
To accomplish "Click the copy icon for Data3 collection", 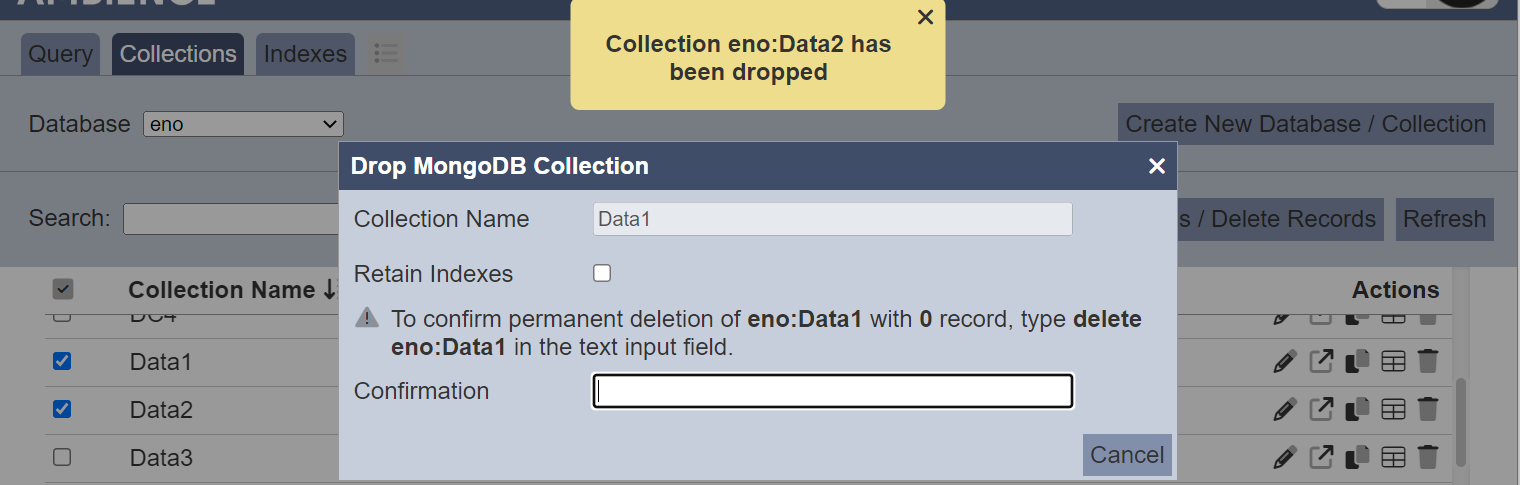I will pyautogui.click(x=1357, y=457).
